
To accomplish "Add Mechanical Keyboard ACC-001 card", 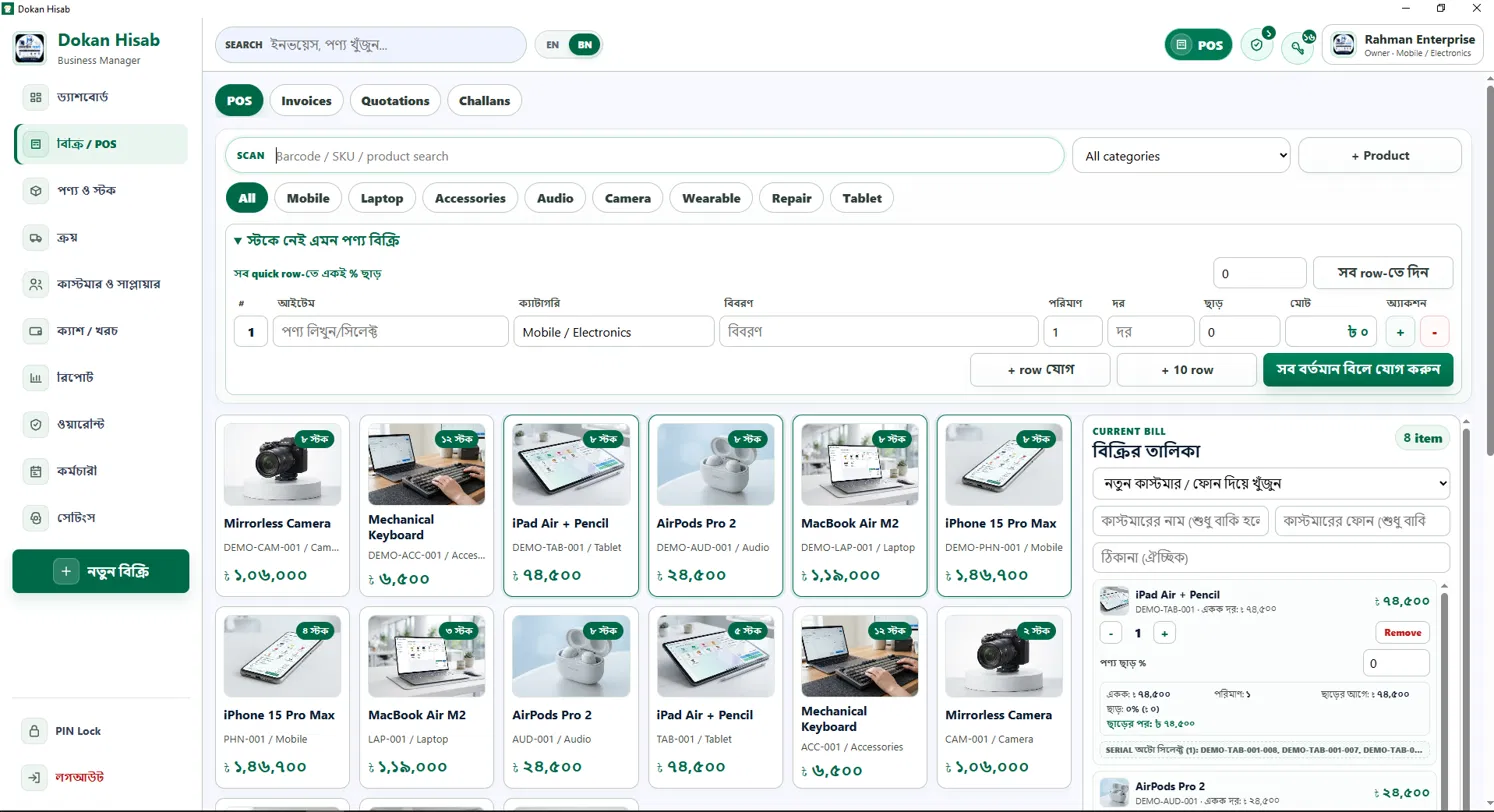I will 859,698.
